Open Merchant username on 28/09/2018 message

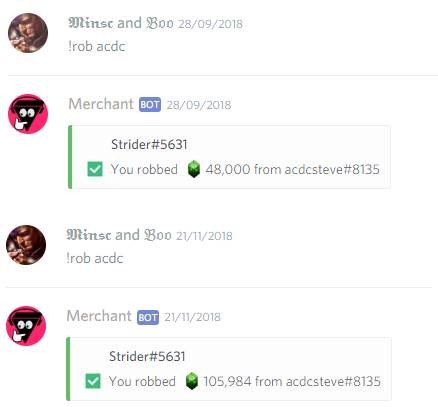tap(101, 104)
